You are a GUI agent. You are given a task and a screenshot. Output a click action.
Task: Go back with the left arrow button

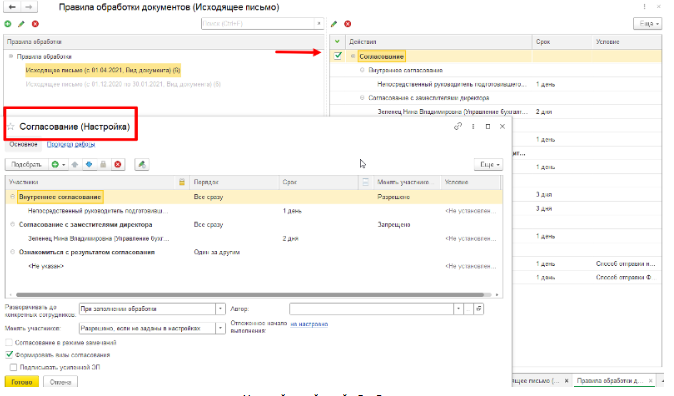(x=12, y=7)
